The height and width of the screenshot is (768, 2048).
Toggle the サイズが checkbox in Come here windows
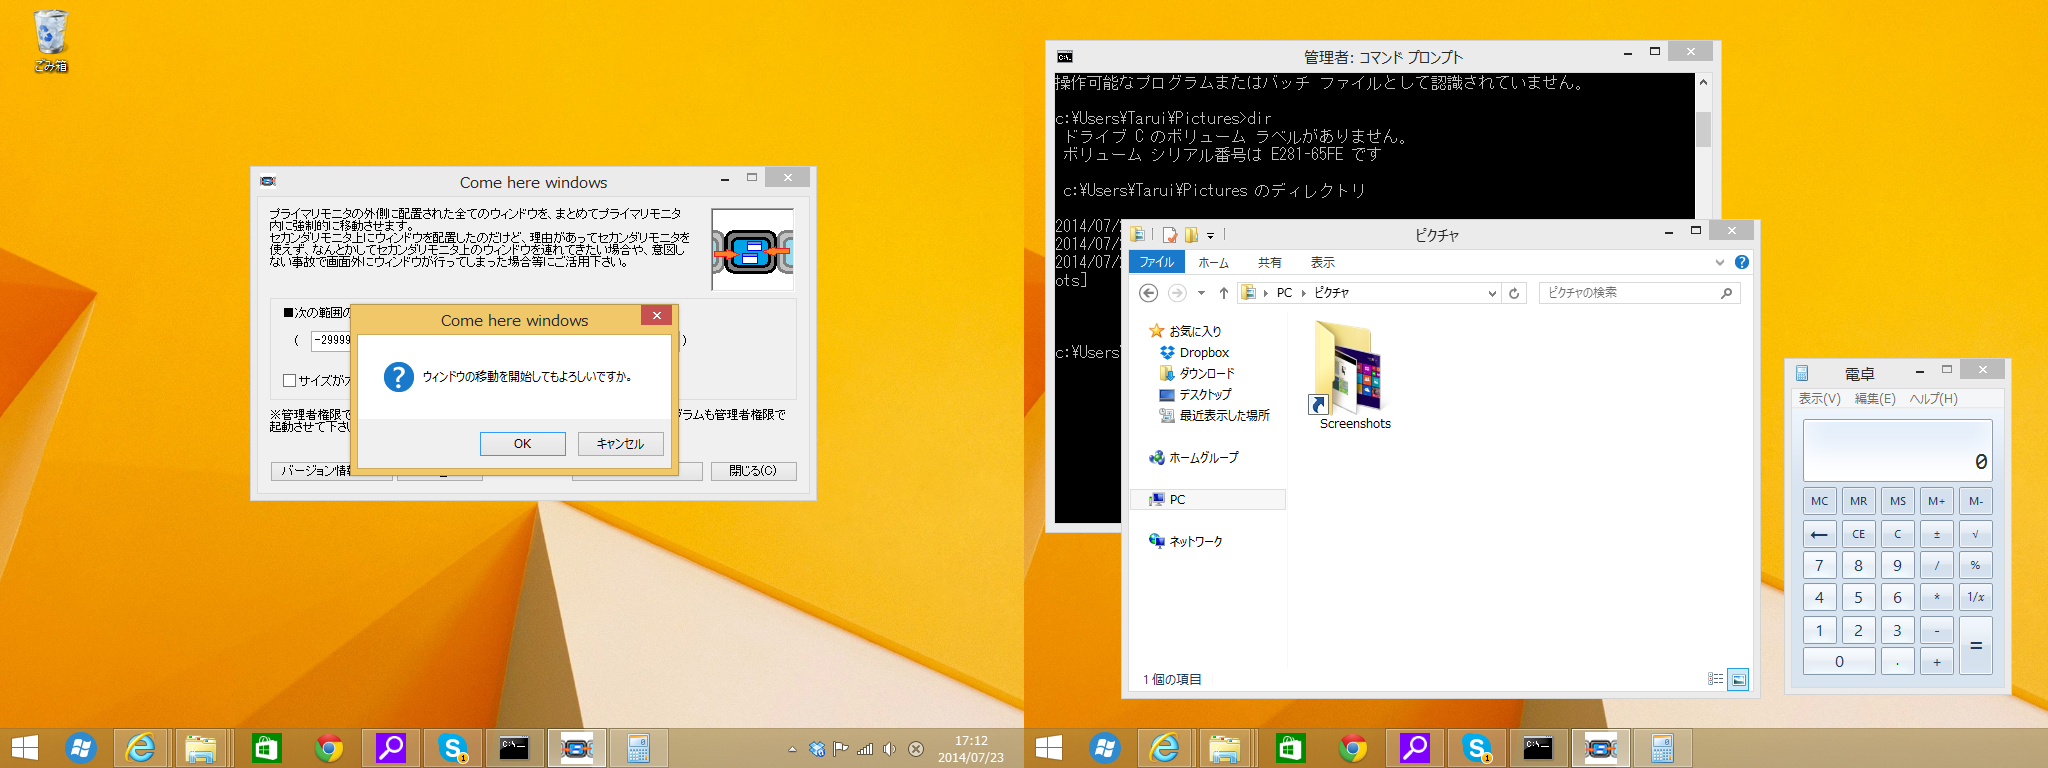click(289, 380)
